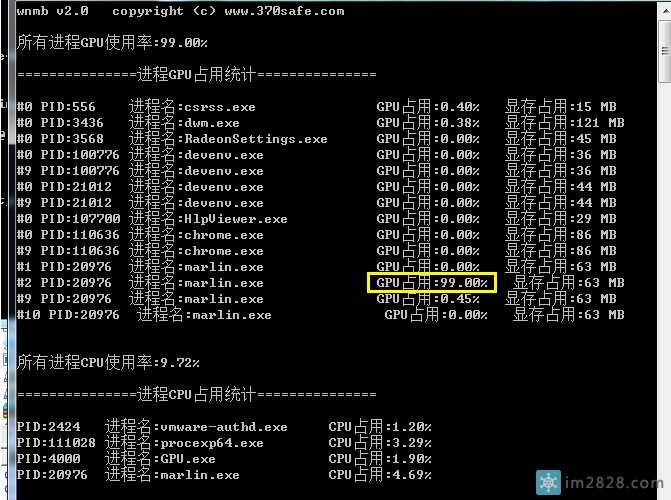Image resolution: width=671 pixels, height=500 pixels.
Task: Select the dwm.exe process name
Action: [211, 123]
